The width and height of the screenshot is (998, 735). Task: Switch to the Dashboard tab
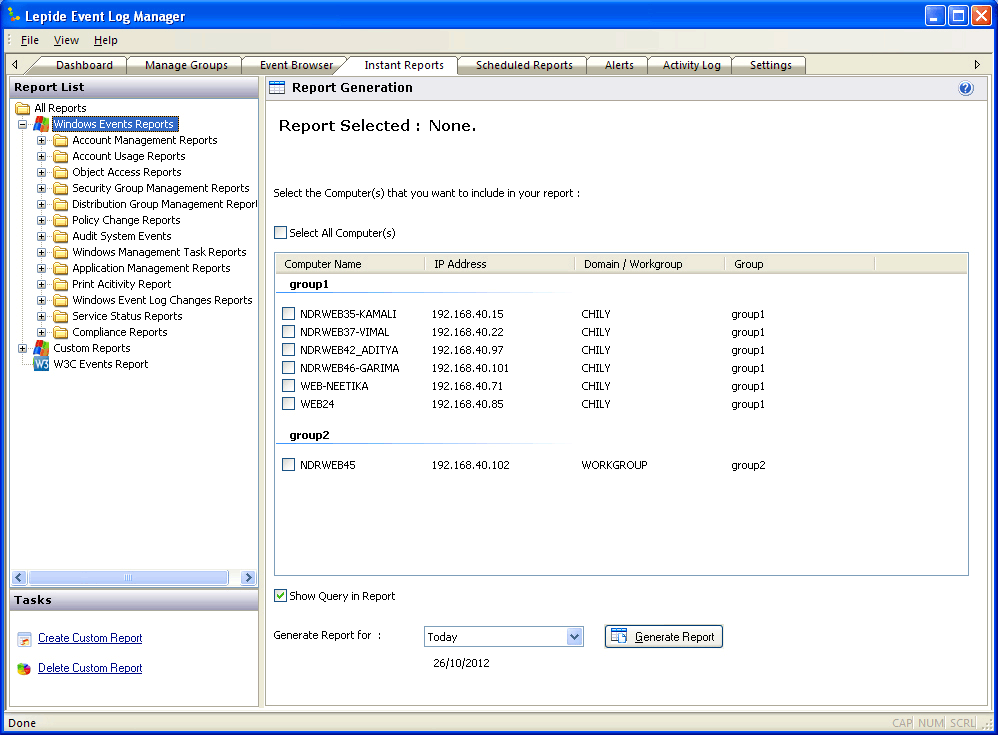pyautogui.click(x=84, y=65)
